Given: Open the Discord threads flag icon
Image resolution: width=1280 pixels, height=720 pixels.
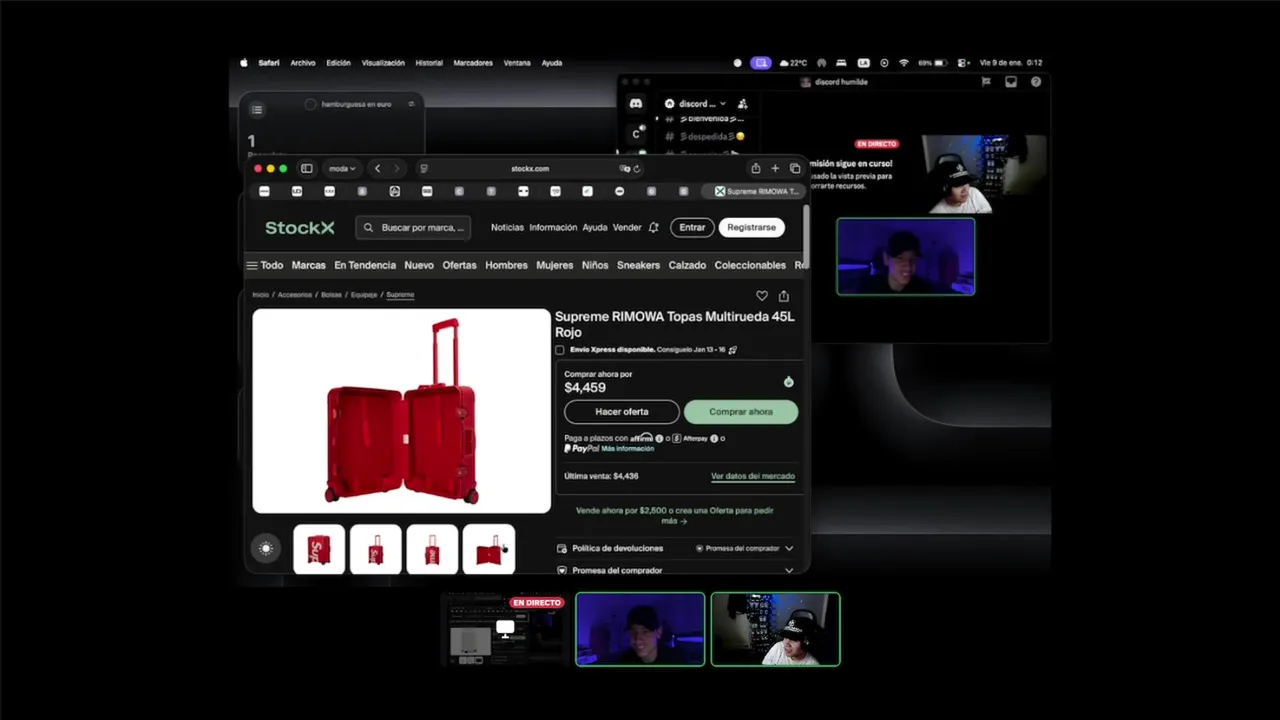Looking at the screenshot, I should [x=986, y=82].
